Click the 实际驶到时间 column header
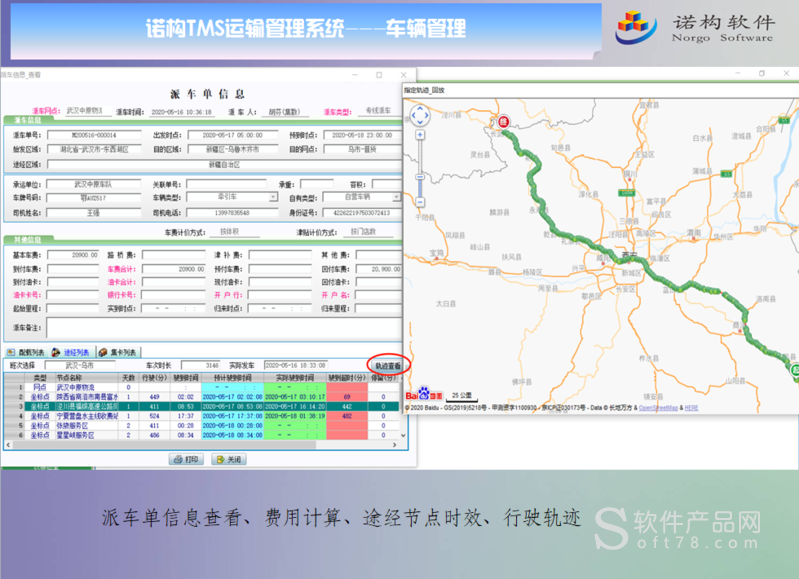The height and width of the screenshot is (579, 799). click(x=295, y=378)
